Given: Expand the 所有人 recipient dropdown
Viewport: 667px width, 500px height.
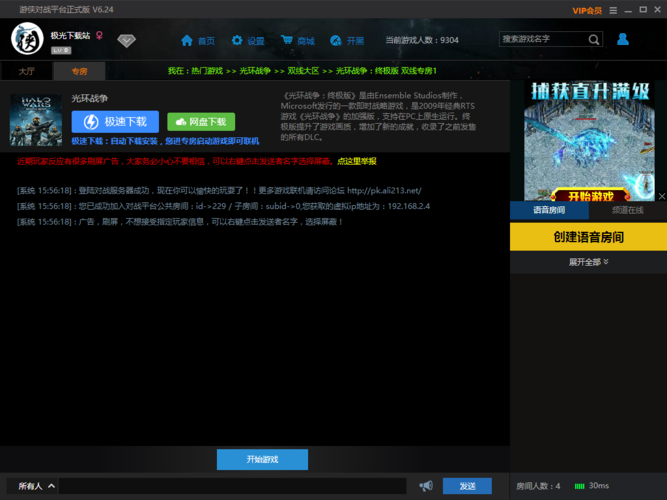Looking at the screenshot, I should click(37, 486).
